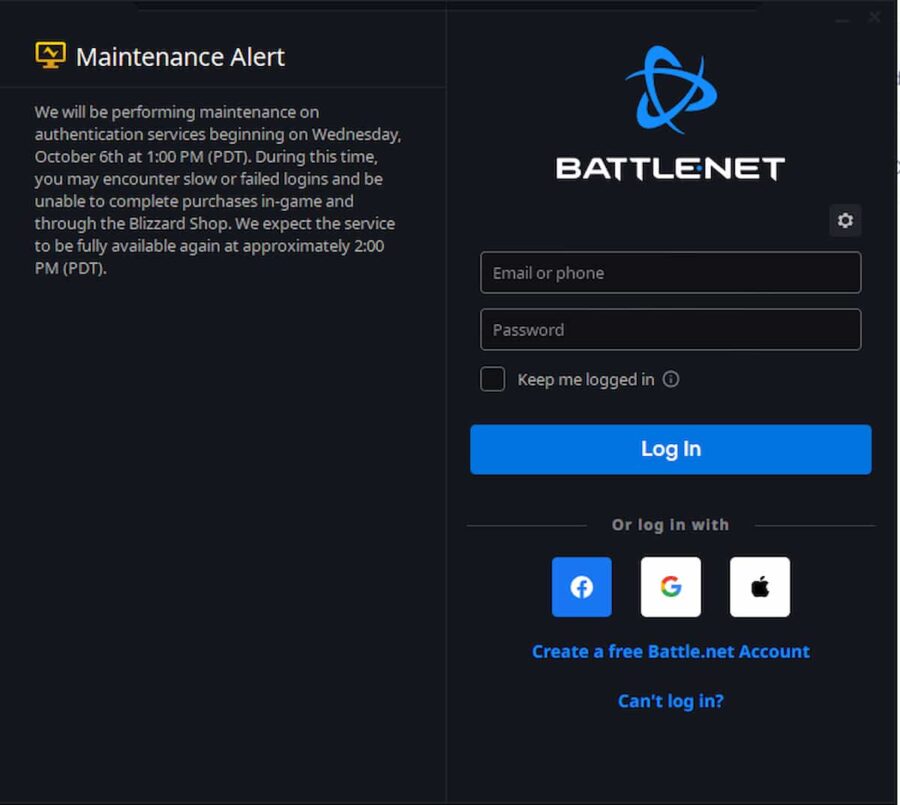The width and height of the screenshot is (900, 805).
Task: Log in with Apple
Action: click(x=759, y=587)
